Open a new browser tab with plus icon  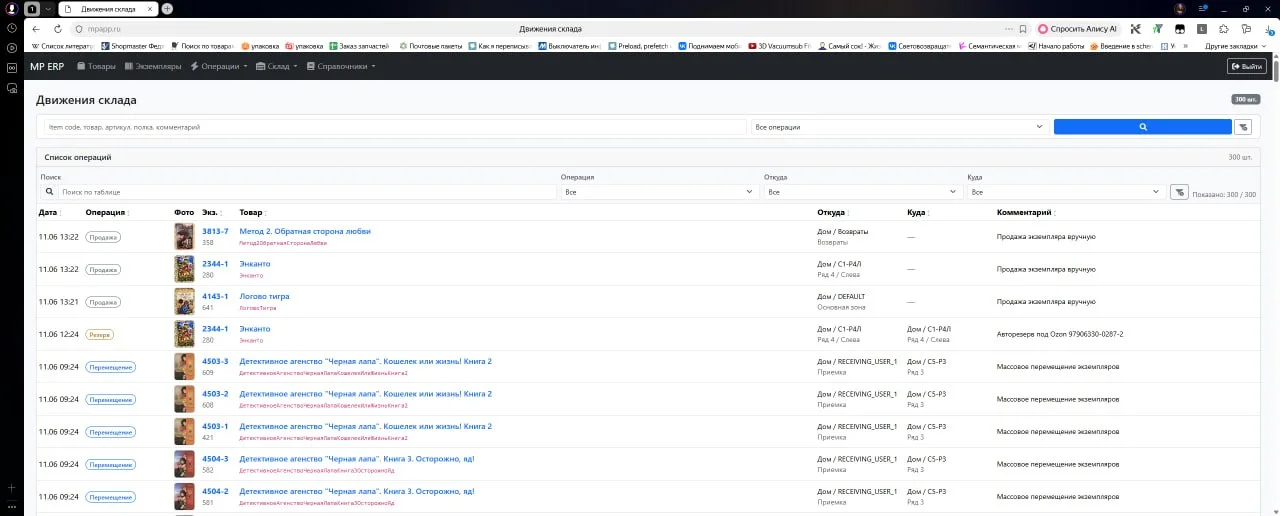(x=167, y=8)
